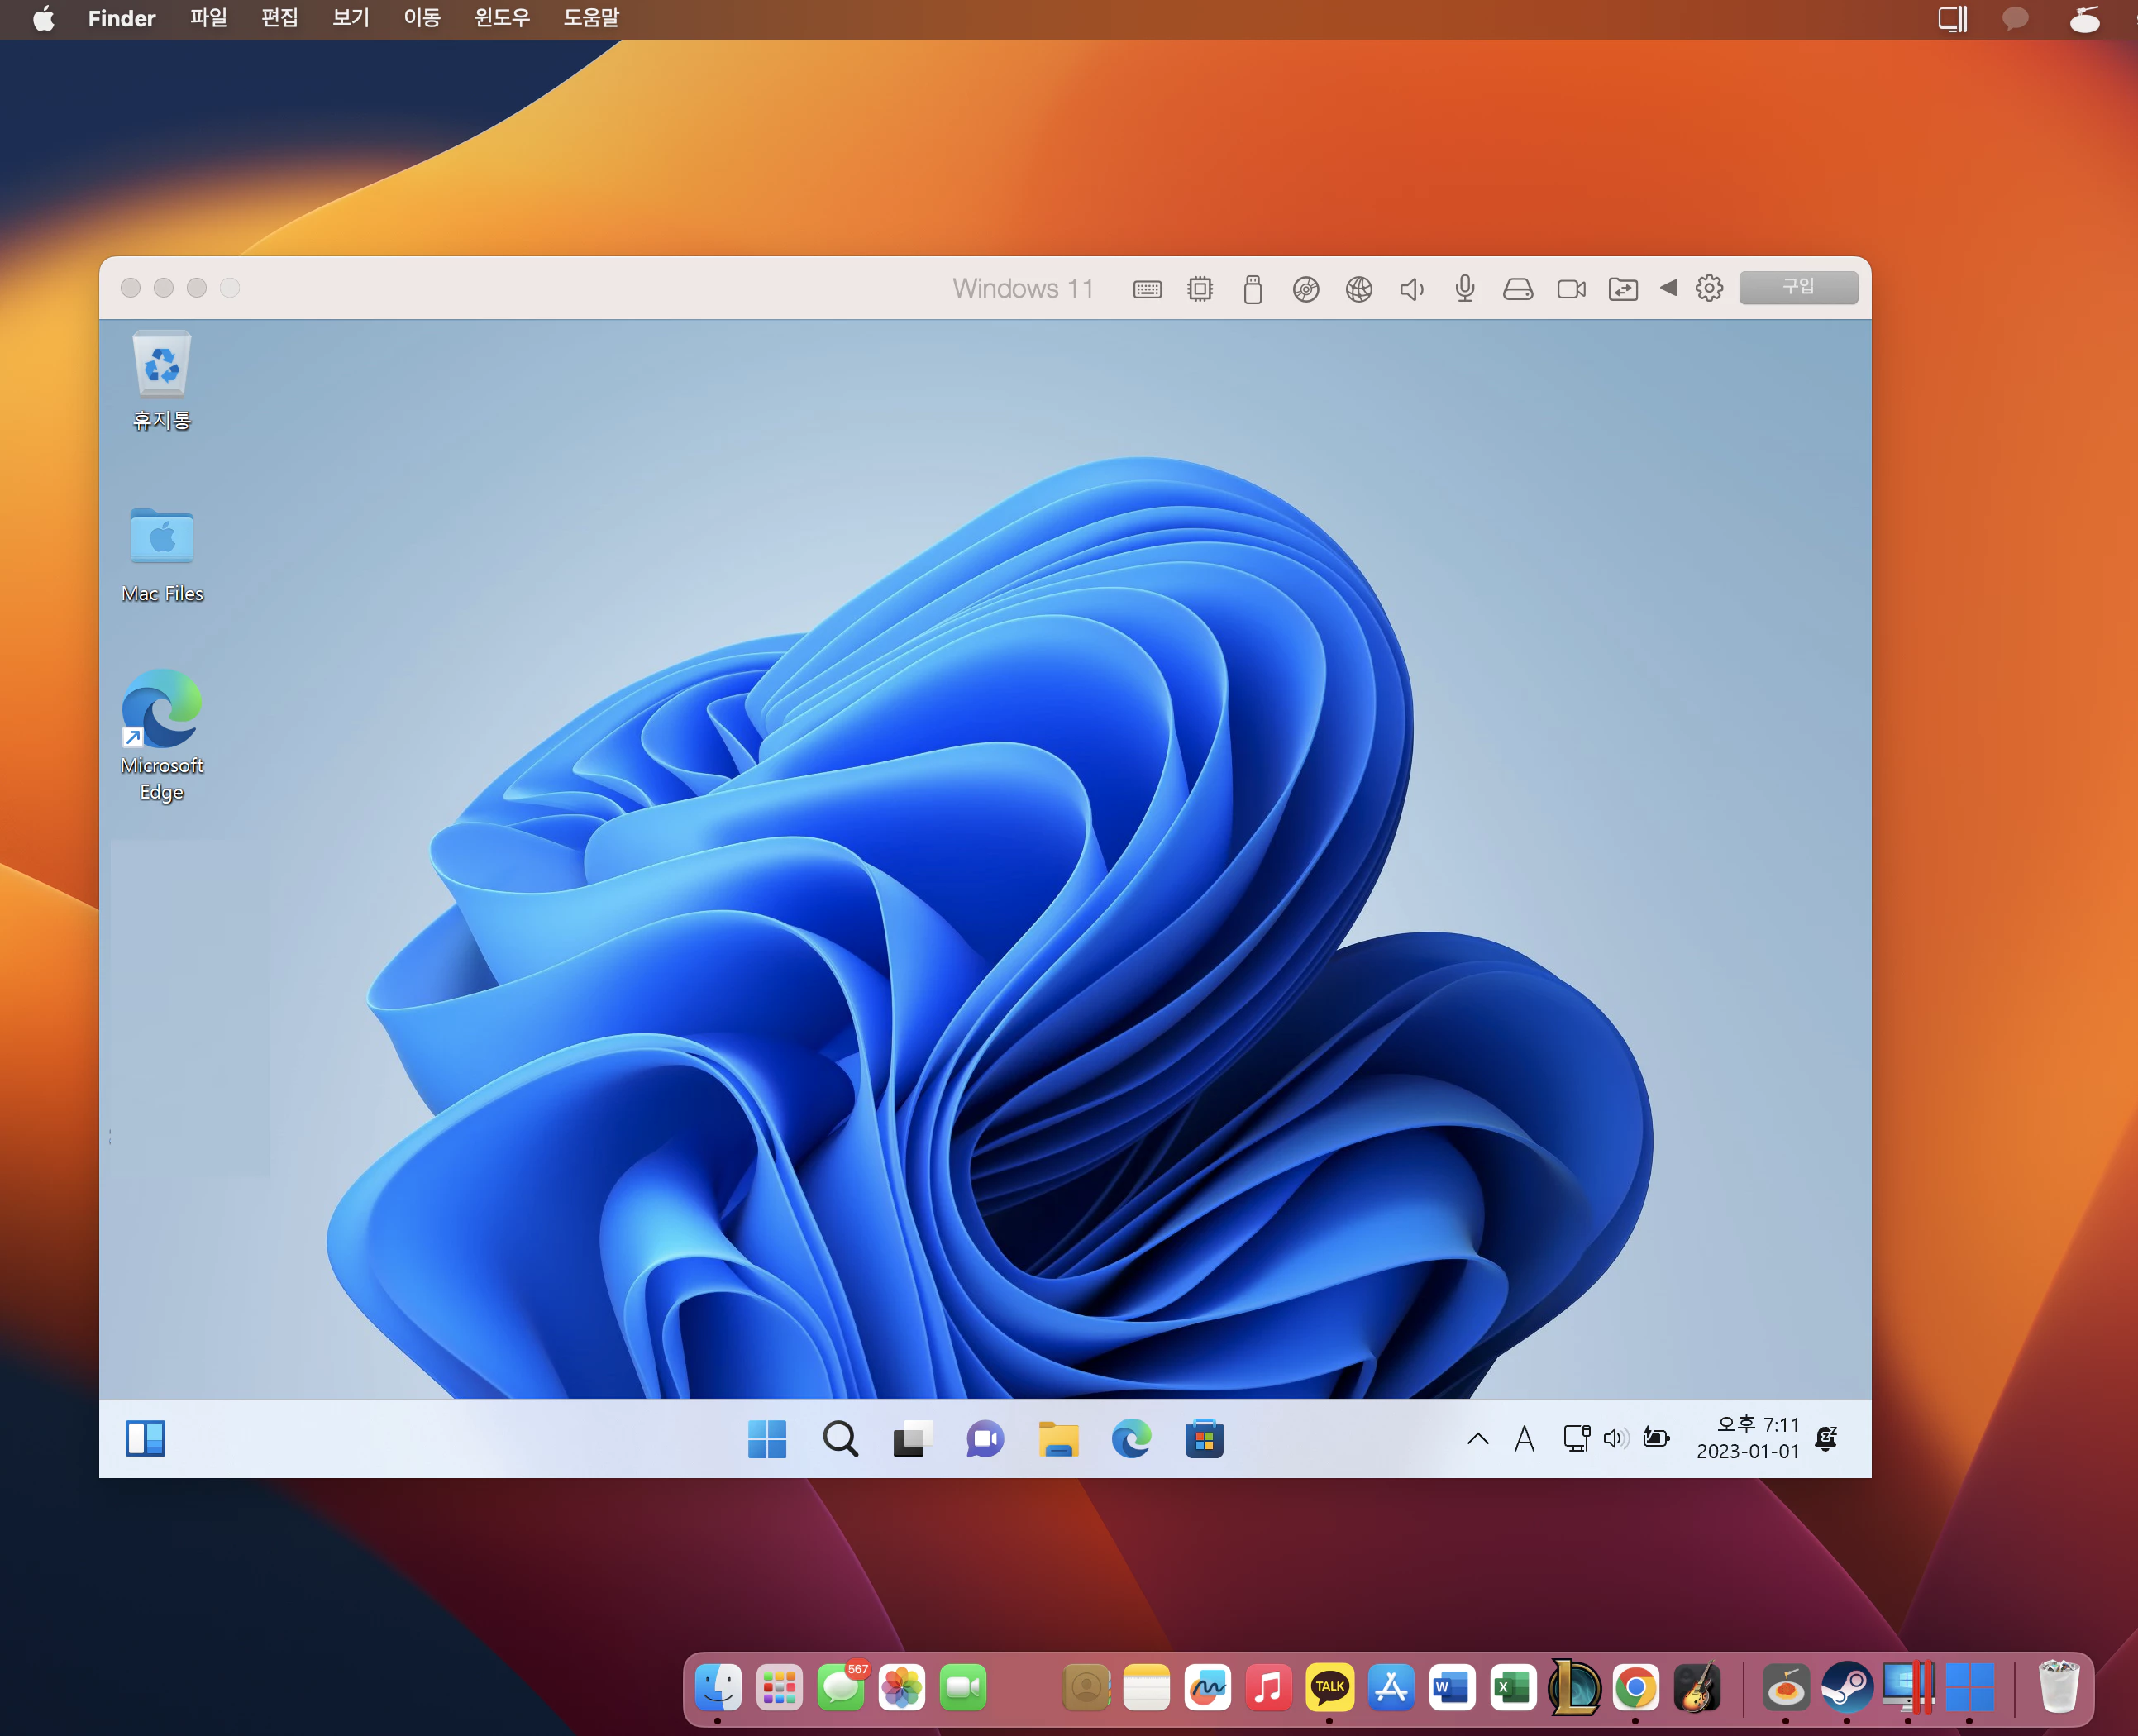The width and height of the screenshot is (2138, 1736).
Task: Open the network globe icon
Action: click(x=1358, y=289)
